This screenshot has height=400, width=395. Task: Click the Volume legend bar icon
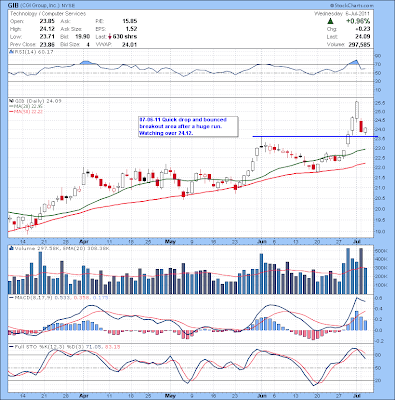point(11,248)
